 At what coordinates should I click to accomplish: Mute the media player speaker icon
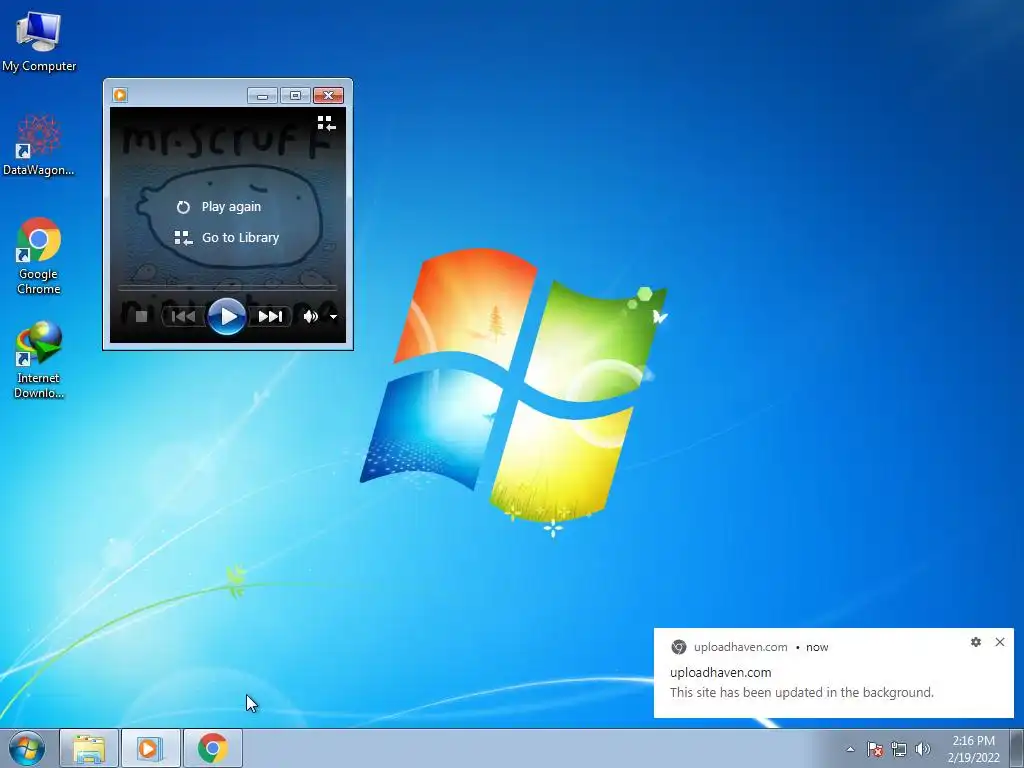(310, 317)
